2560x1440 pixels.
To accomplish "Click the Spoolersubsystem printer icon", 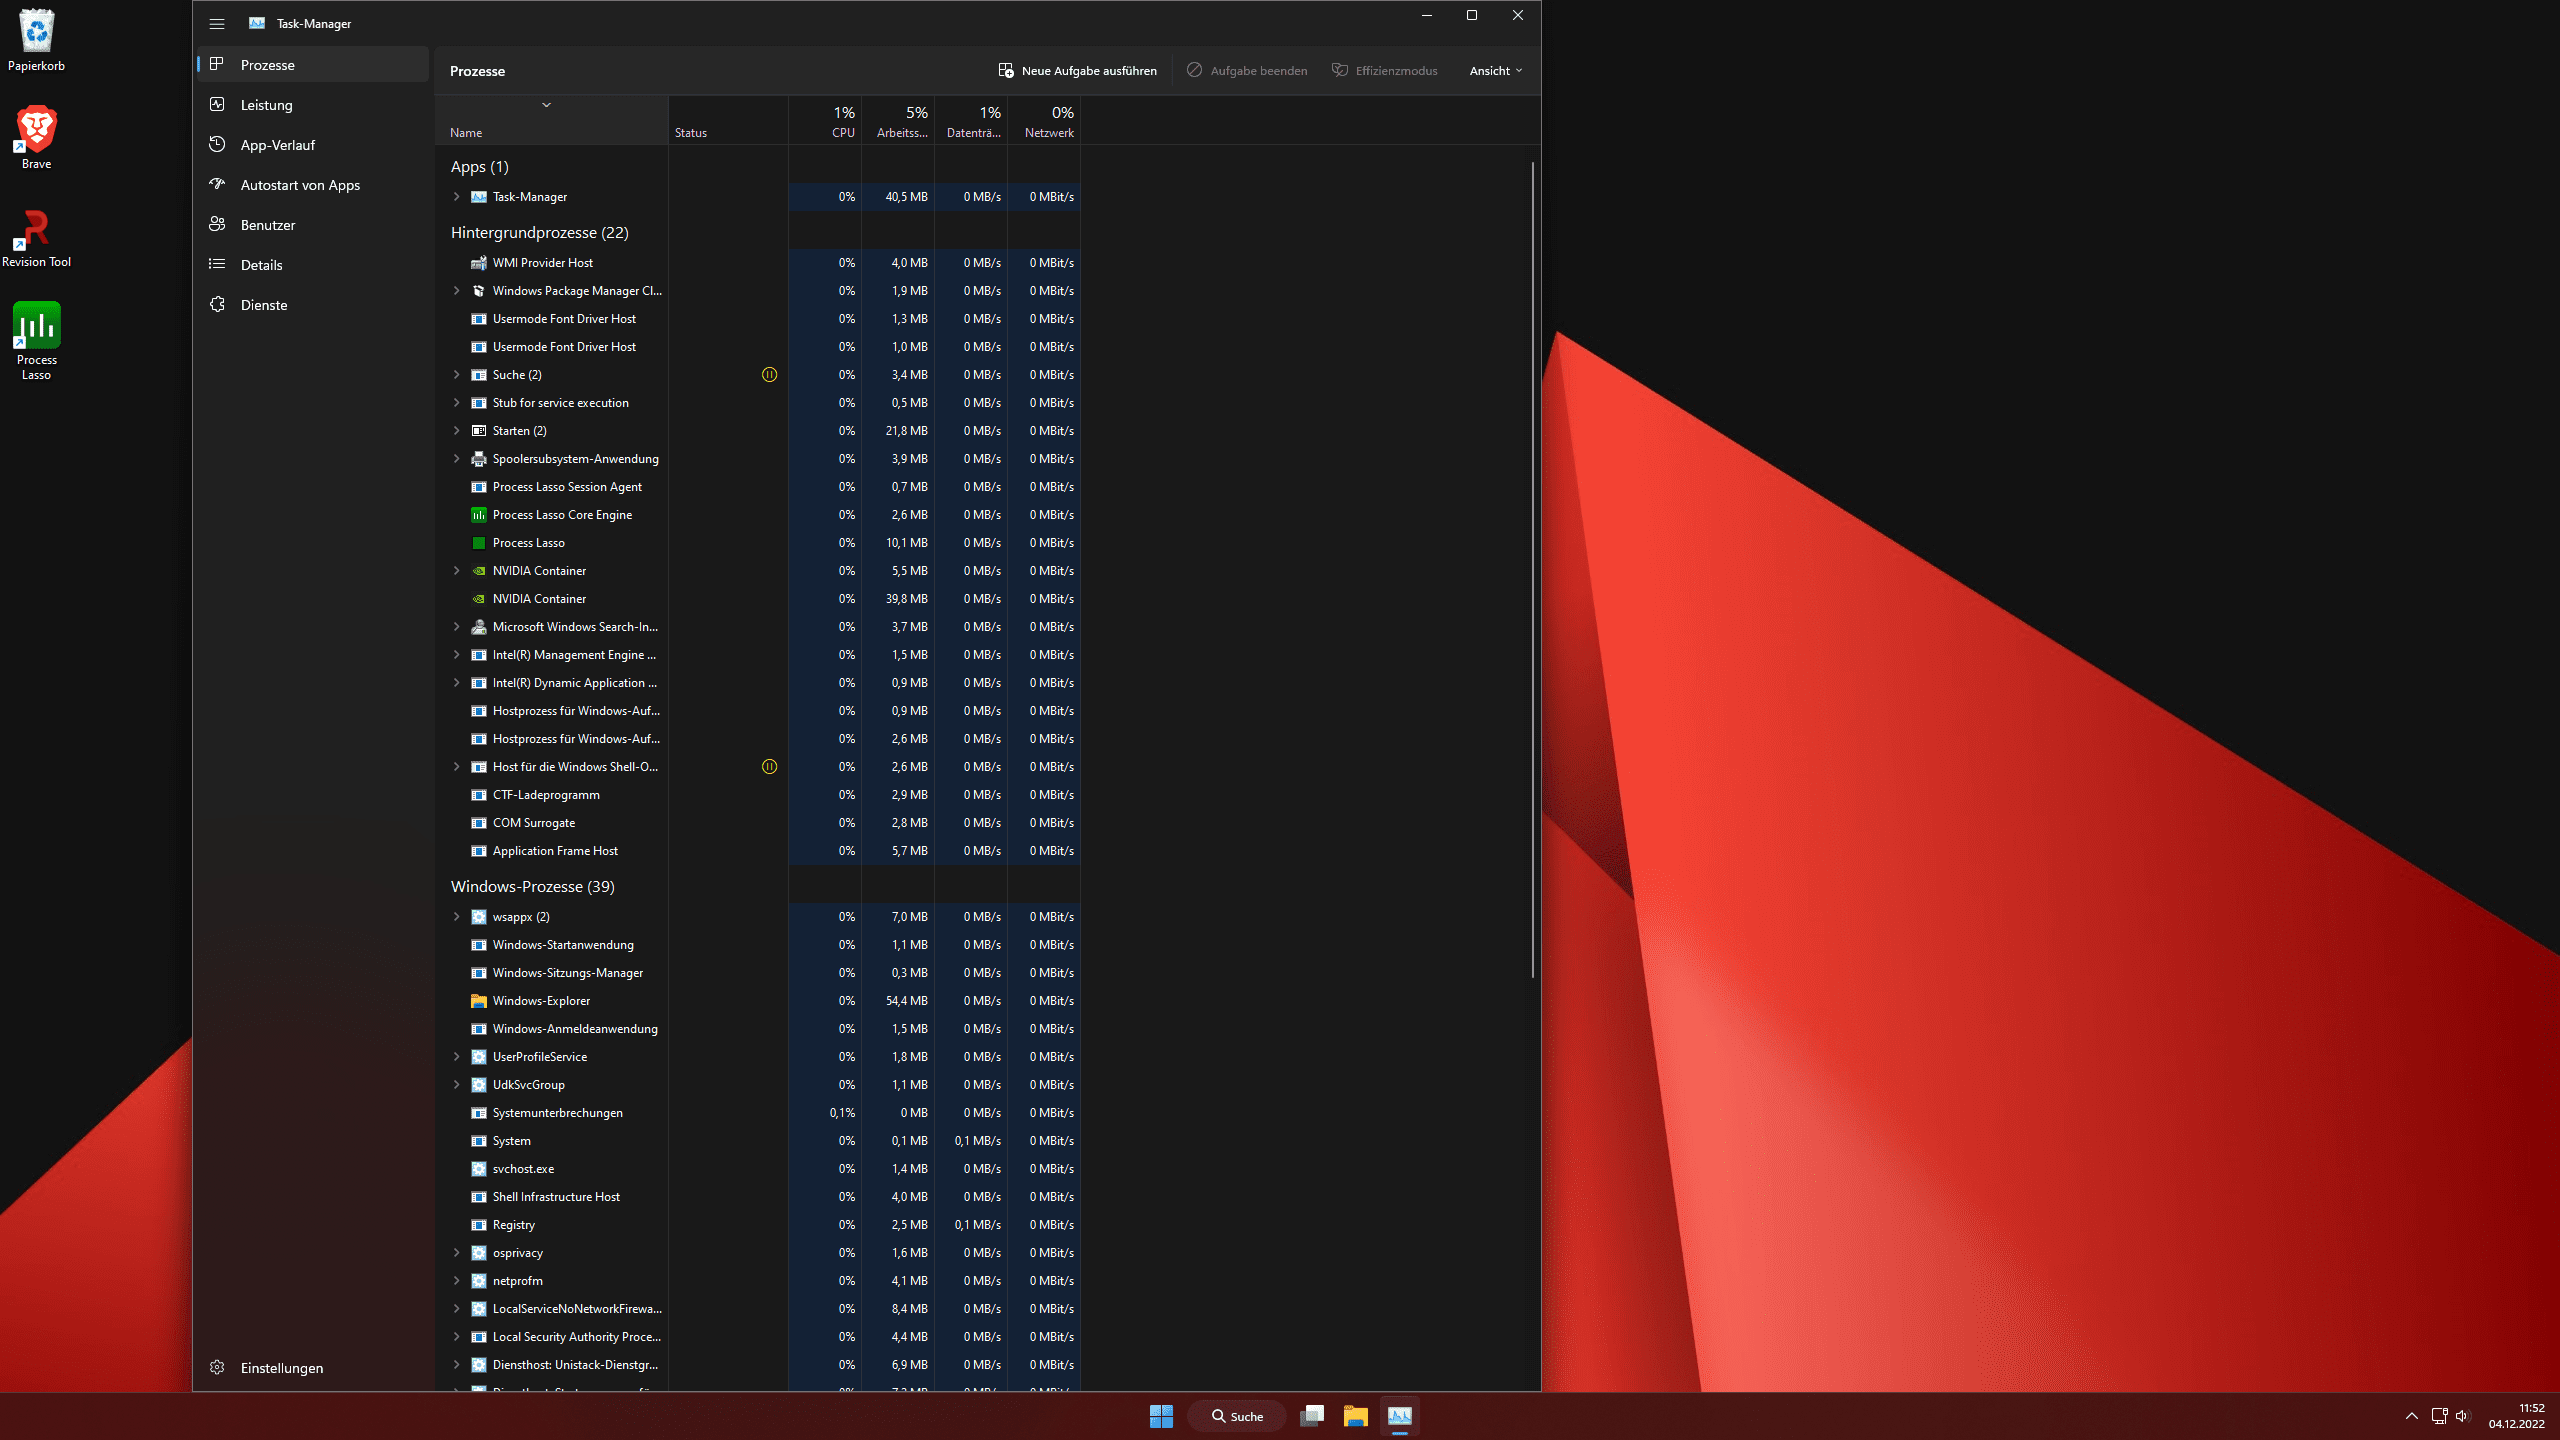I will click(479, 459).
